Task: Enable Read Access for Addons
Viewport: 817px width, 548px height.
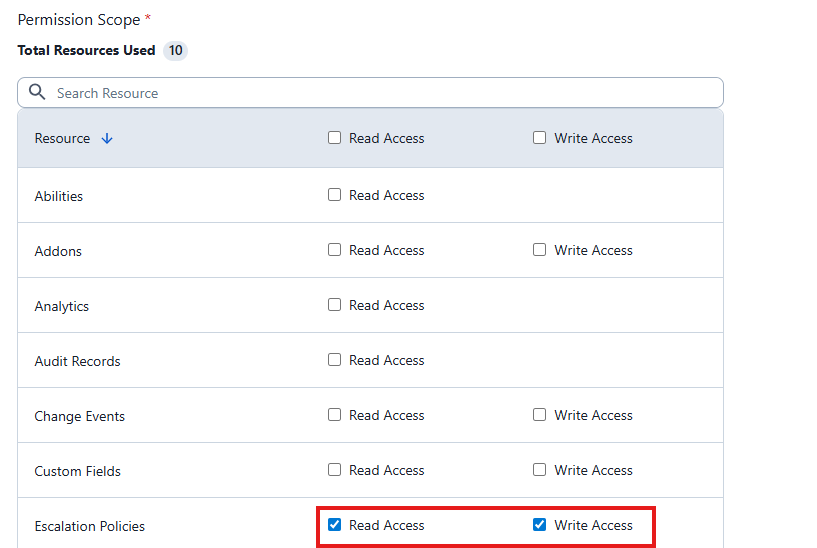Action: (335, 250)
